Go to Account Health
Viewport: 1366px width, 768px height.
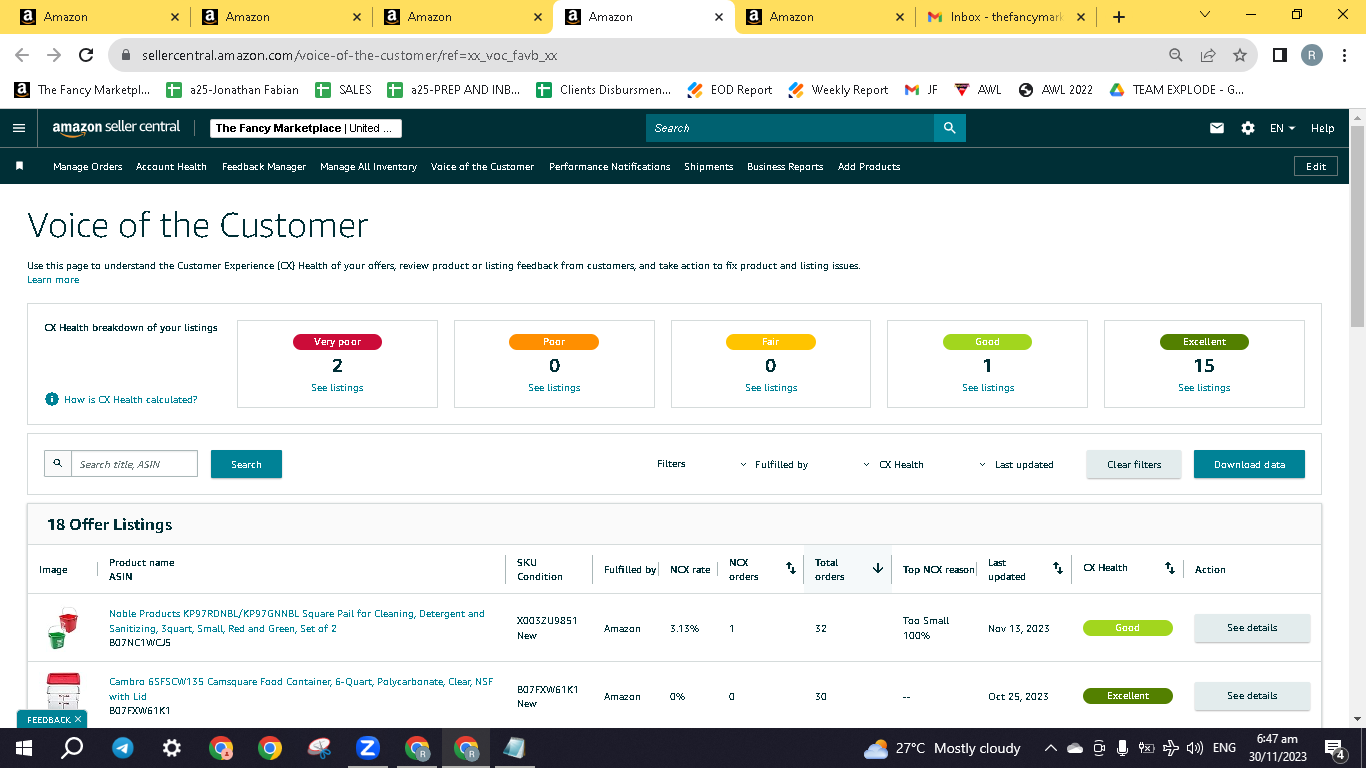(171, 167)
